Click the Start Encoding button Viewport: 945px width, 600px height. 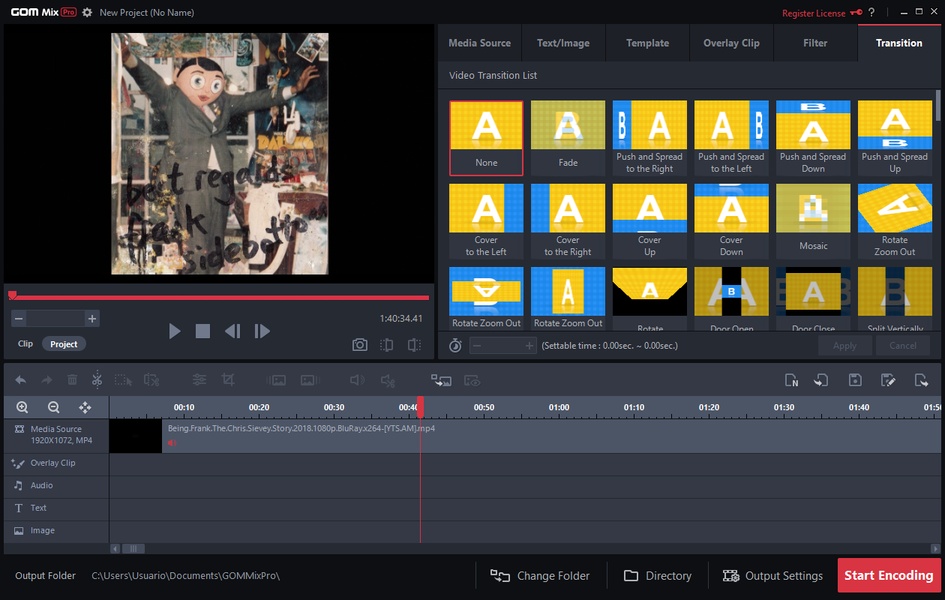click(x=888, y=576)
